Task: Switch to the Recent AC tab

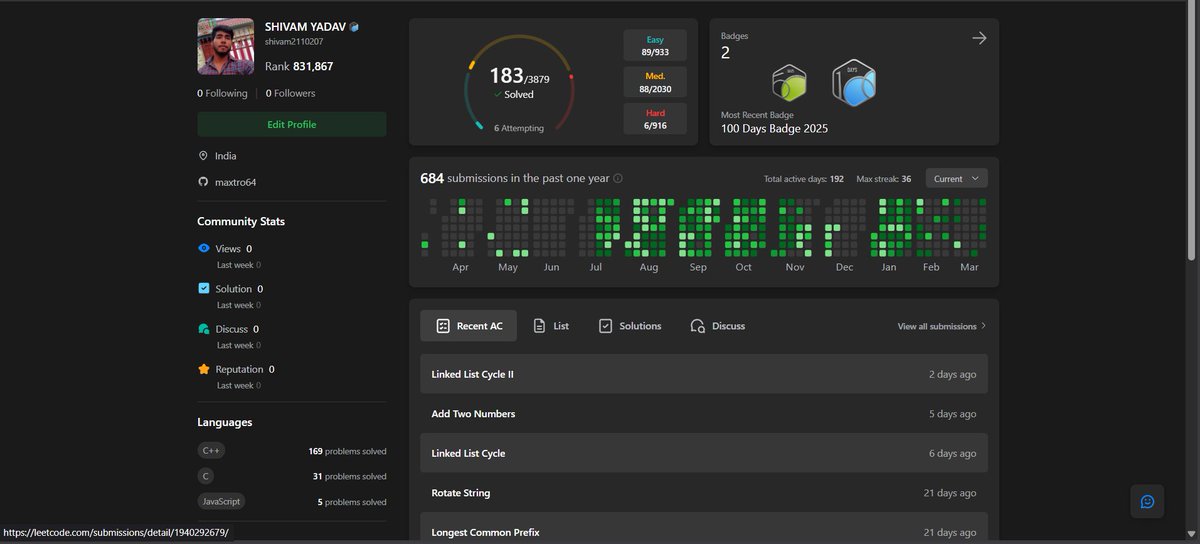Action: [469, 326]
